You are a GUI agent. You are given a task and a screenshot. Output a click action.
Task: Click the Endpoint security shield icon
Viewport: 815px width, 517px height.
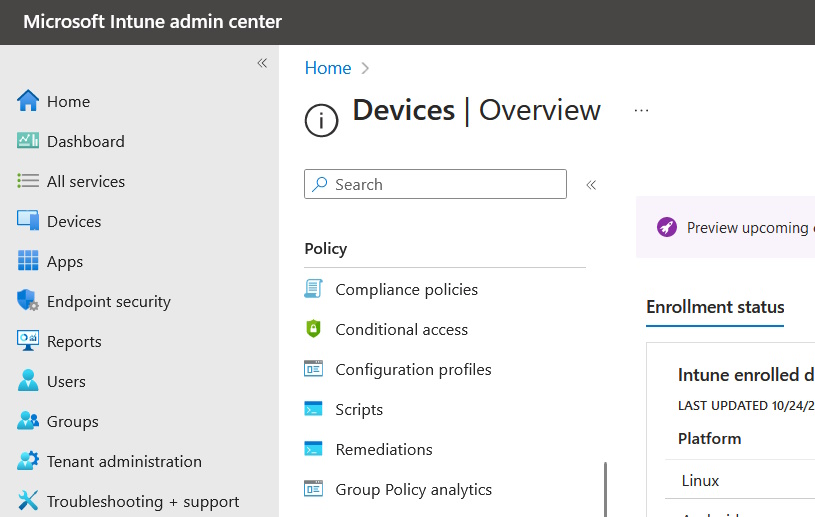pos(28,300)
